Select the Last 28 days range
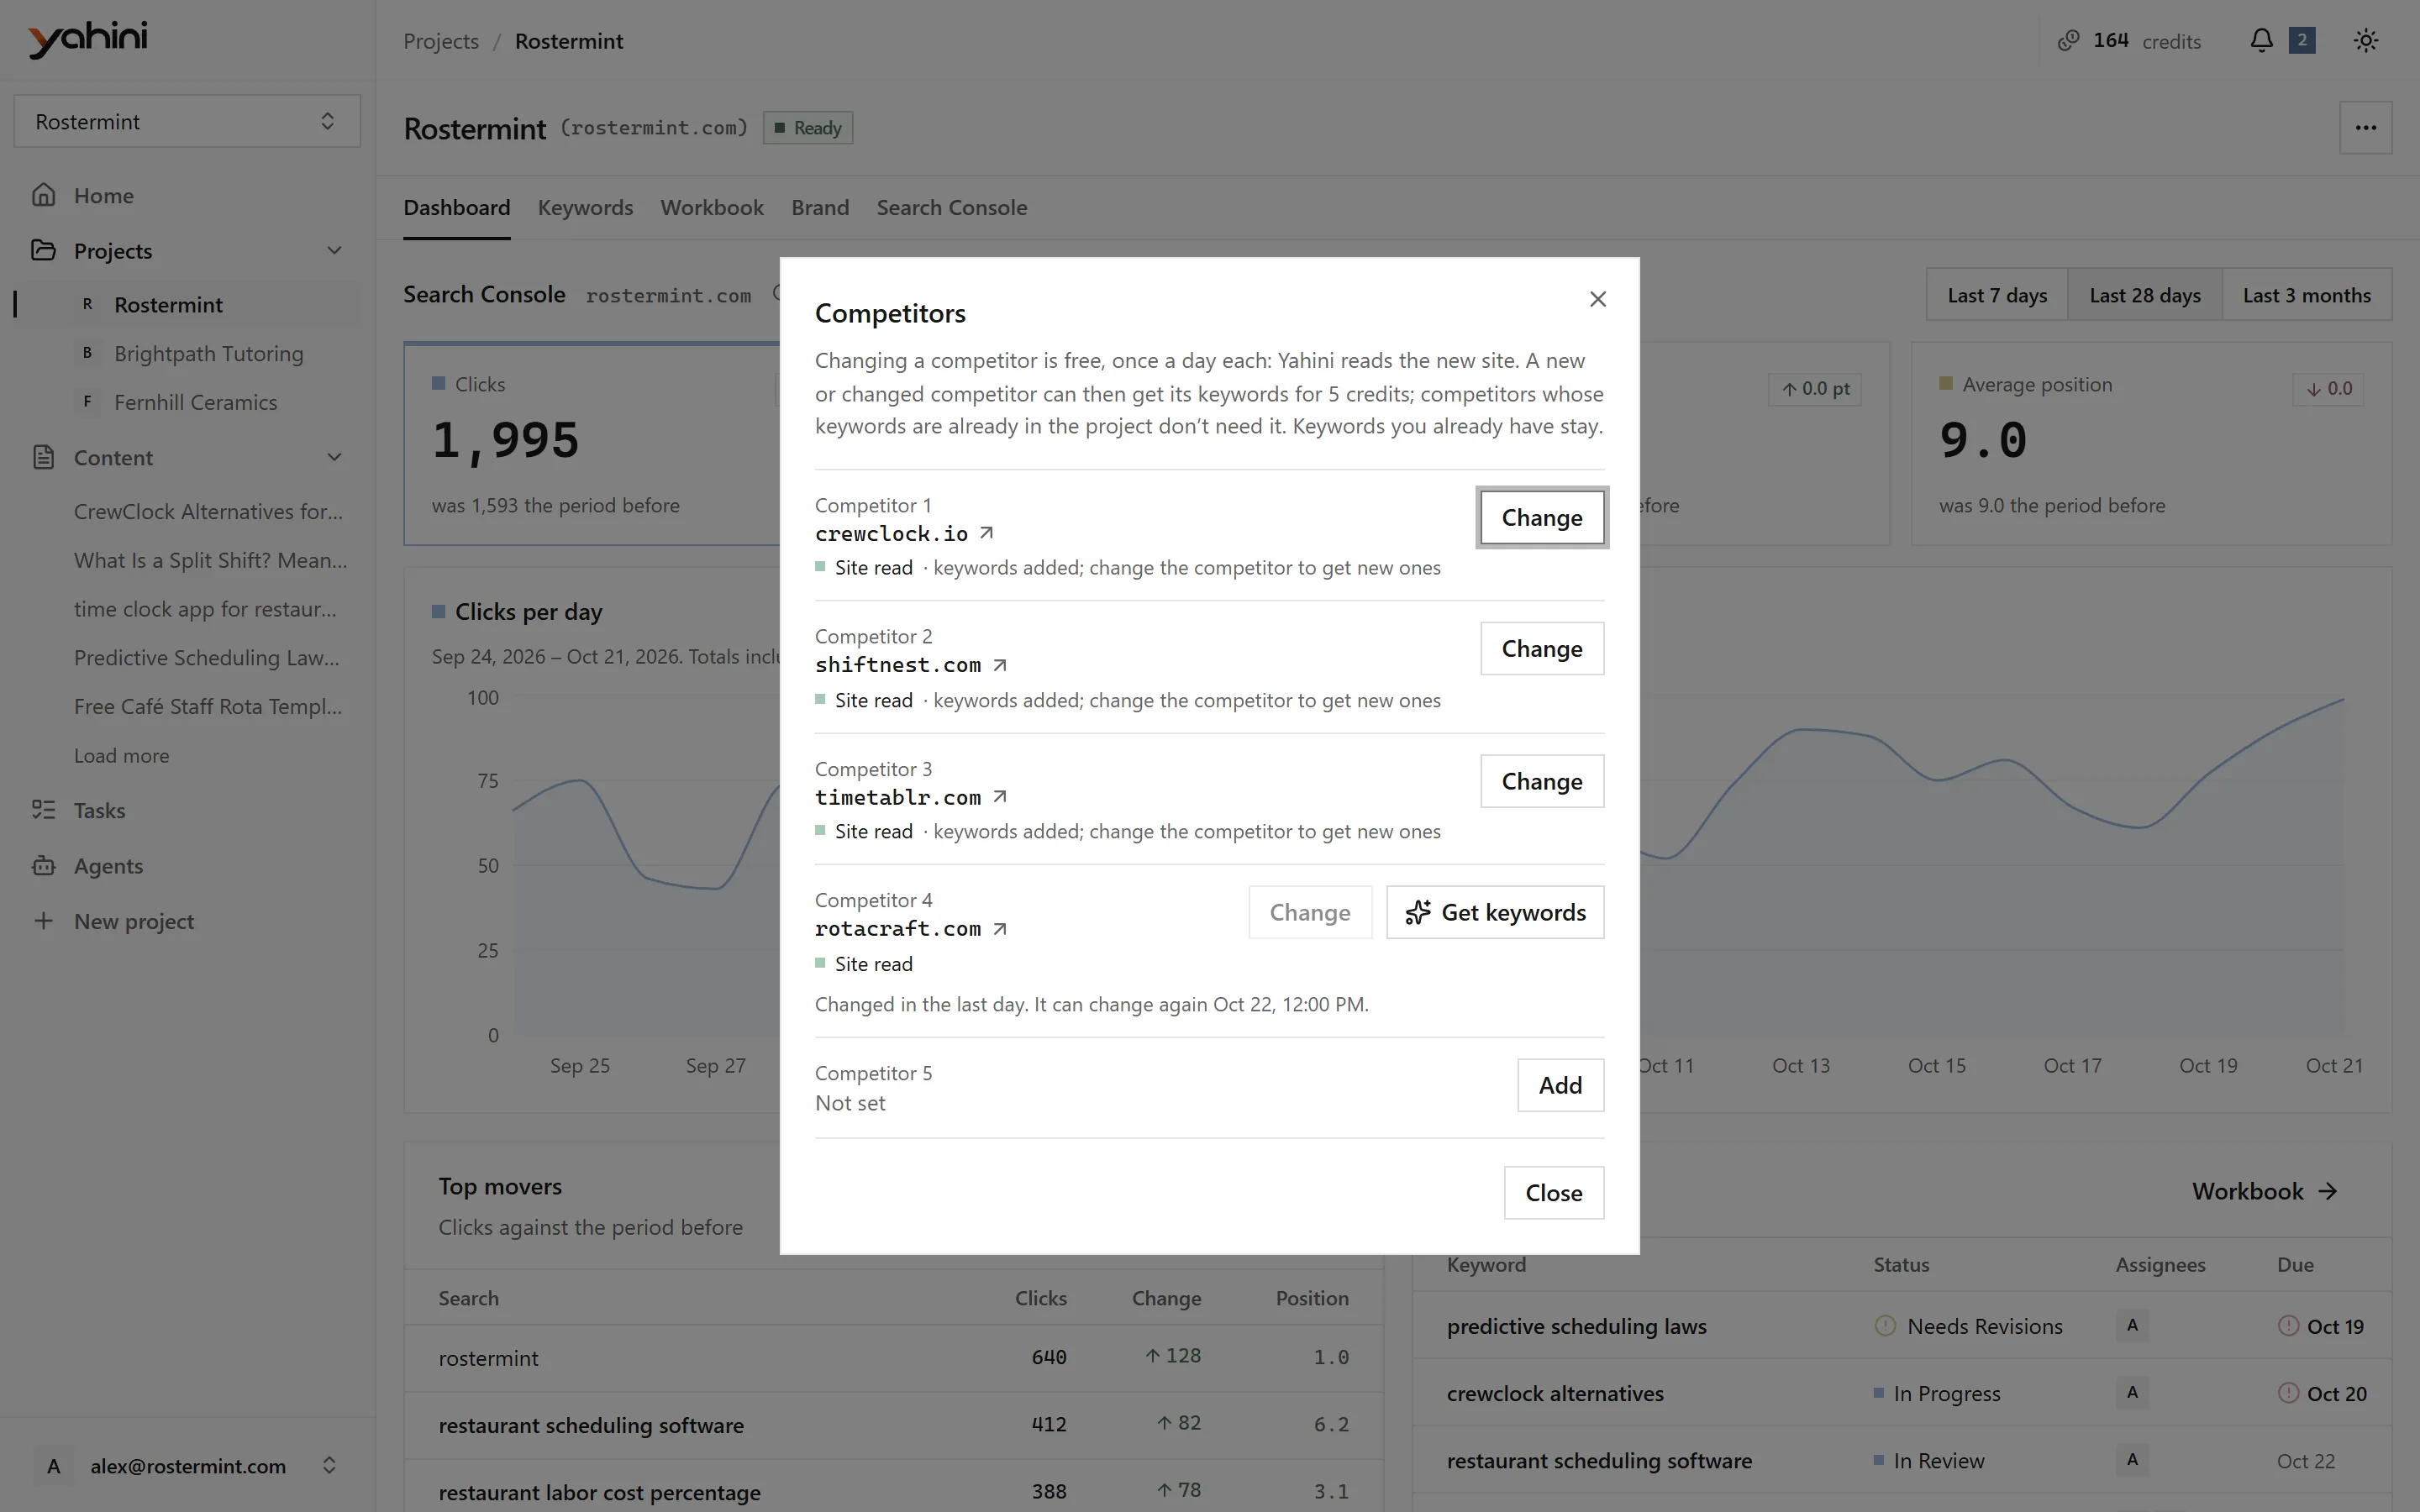The height and width of the screenshot is (1512, 2420). click(x=2145, y=295)
